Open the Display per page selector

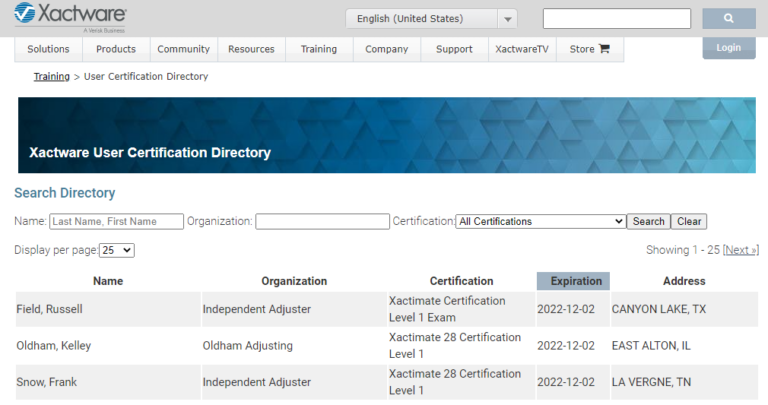coord(117,250)
